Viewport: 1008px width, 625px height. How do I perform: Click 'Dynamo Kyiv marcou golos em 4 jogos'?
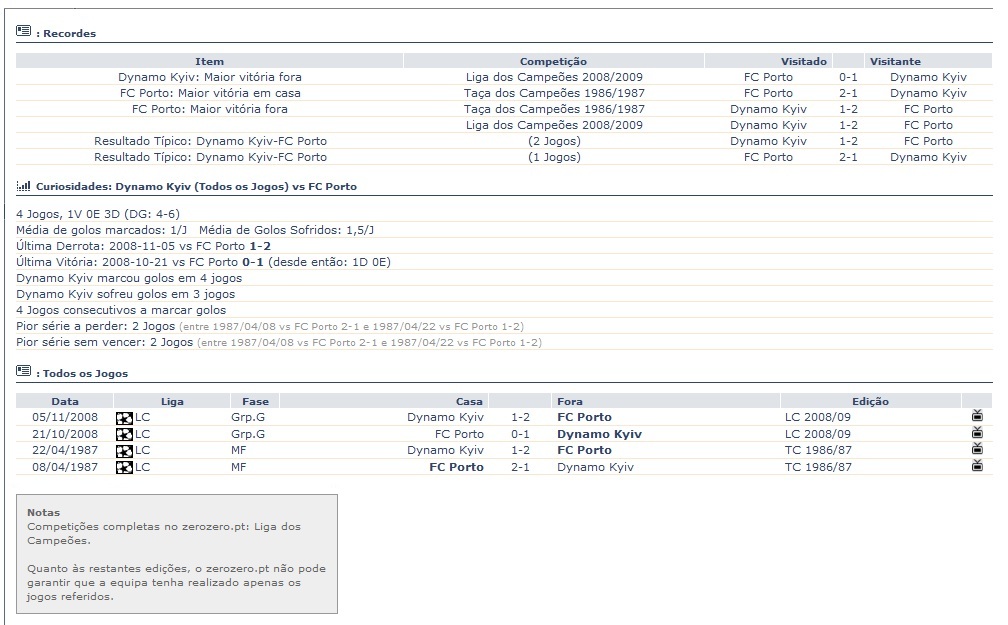pyautogui.click(x=129, y=278)
